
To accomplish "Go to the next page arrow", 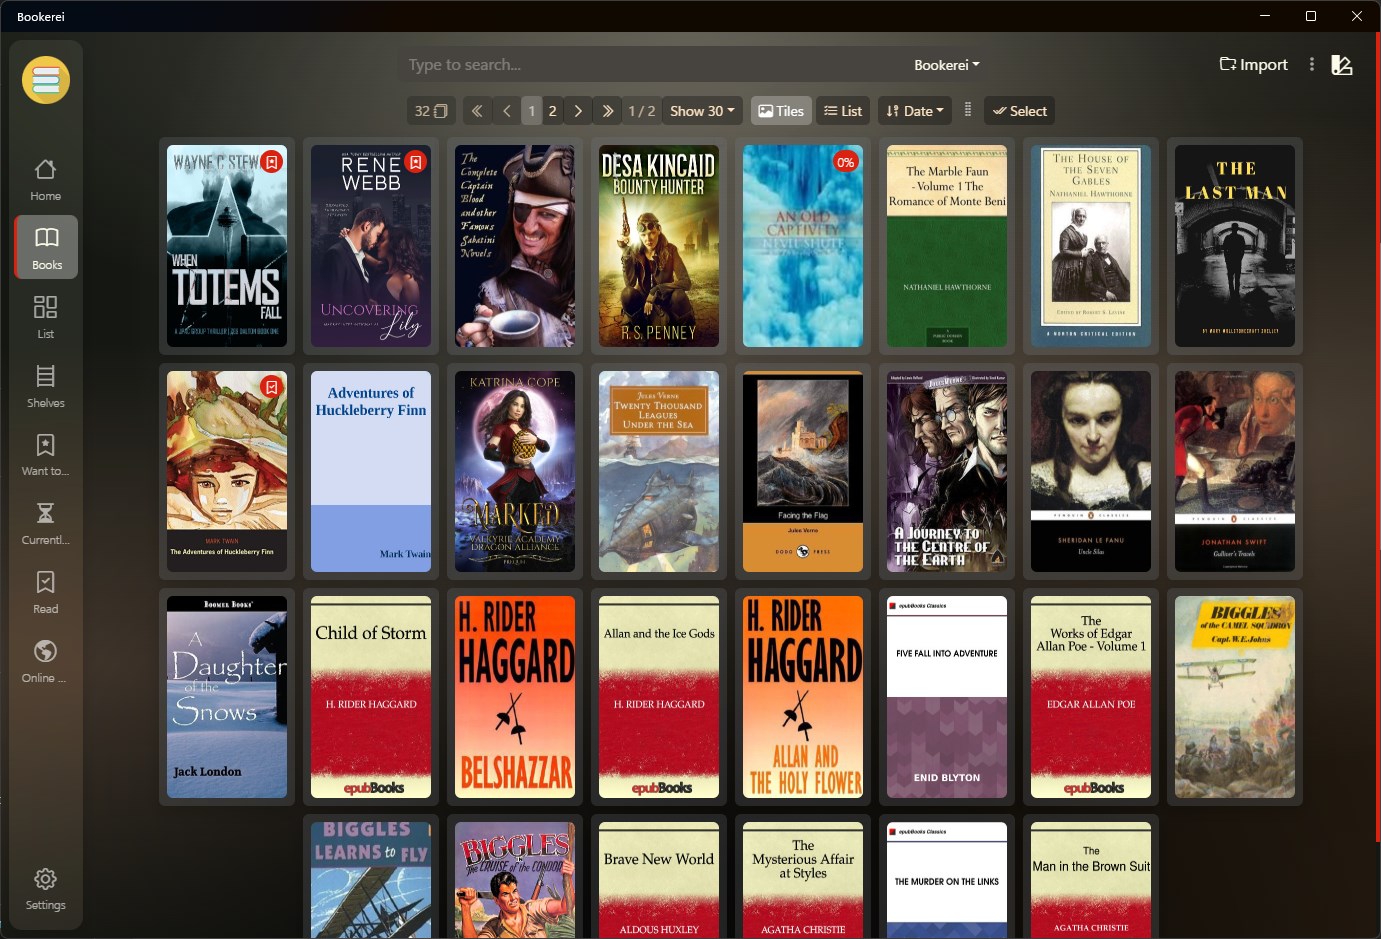I will pos(578,111).
